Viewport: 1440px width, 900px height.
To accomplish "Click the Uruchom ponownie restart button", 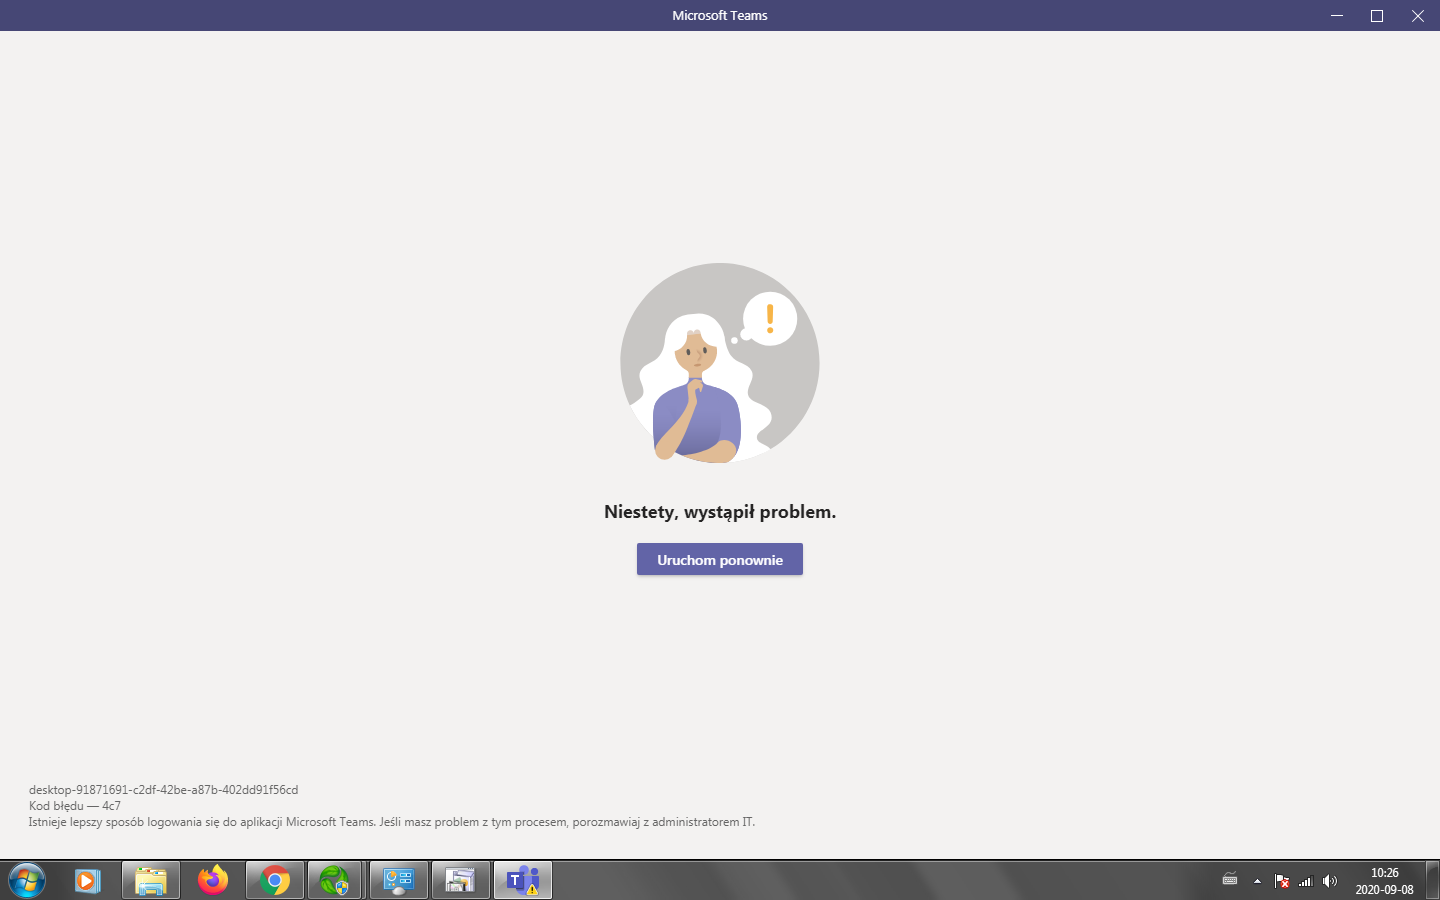I will (720, 559).
